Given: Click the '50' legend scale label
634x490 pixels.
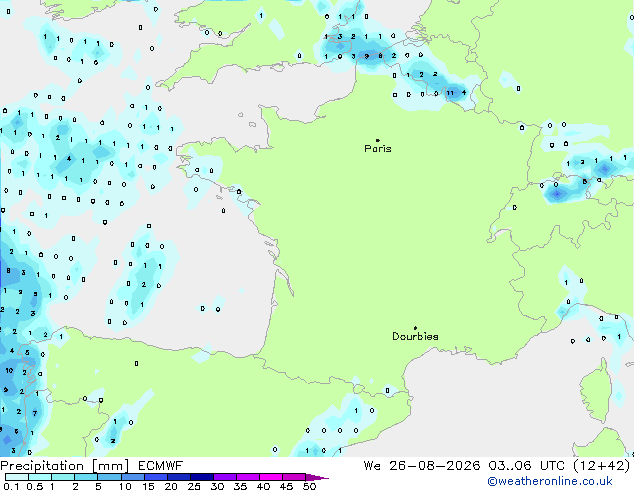Looking at the screenshot, I should [310, 486].
